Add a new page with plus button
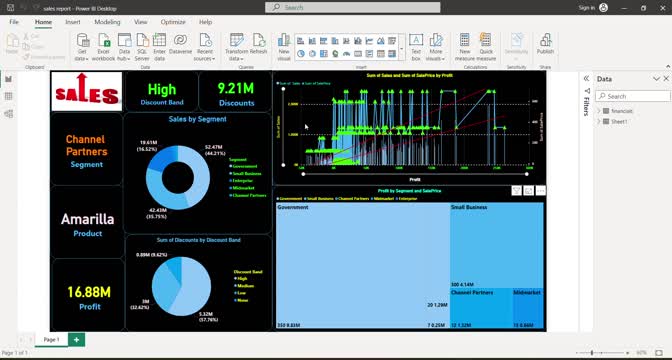This screenshot has height=360, width=672. [76, 339]
